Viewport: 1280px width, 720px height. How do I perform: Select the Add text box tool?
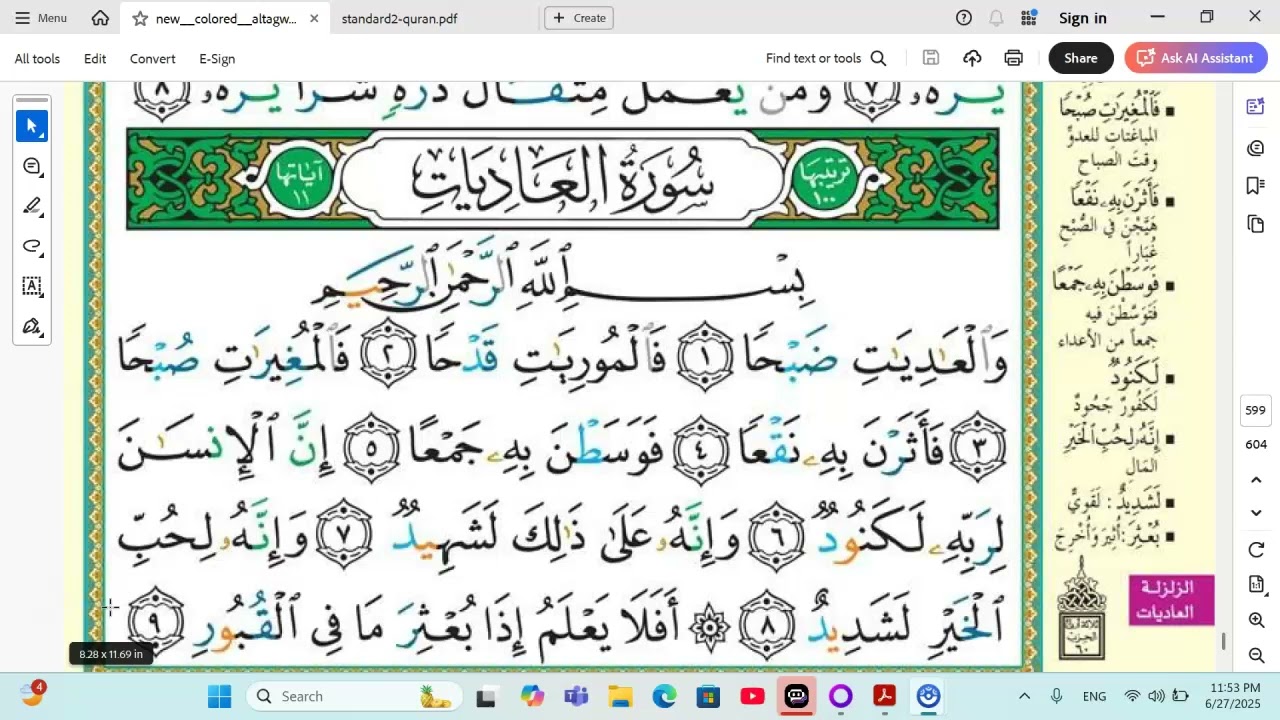[32, 286]
